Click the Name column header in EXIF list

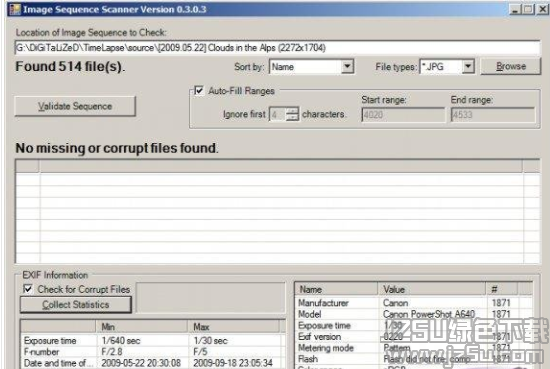click(x=337, y=289)
